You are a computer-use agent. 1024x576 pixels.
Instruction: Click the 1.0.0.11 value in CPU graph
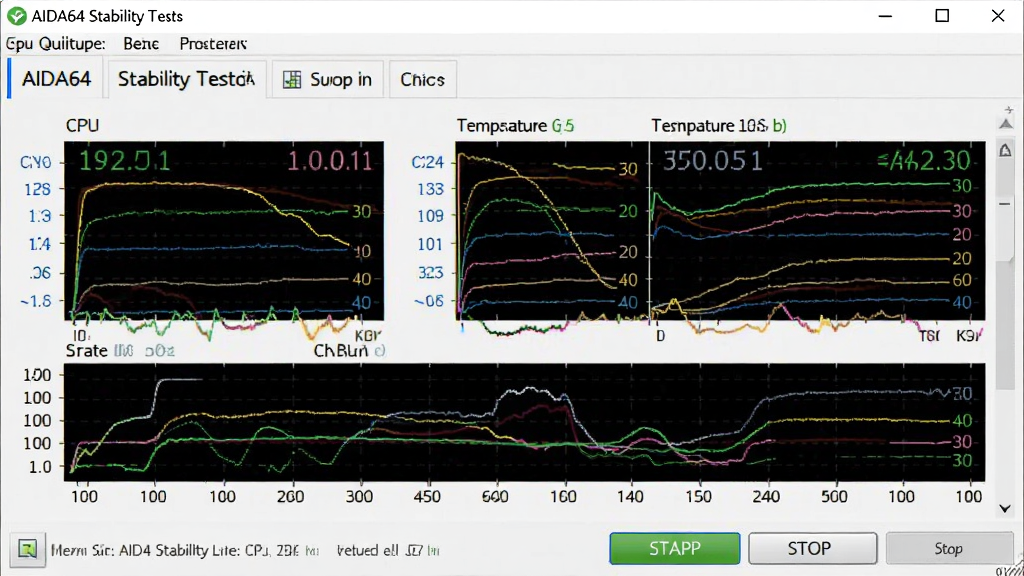[x=330, y=161]
